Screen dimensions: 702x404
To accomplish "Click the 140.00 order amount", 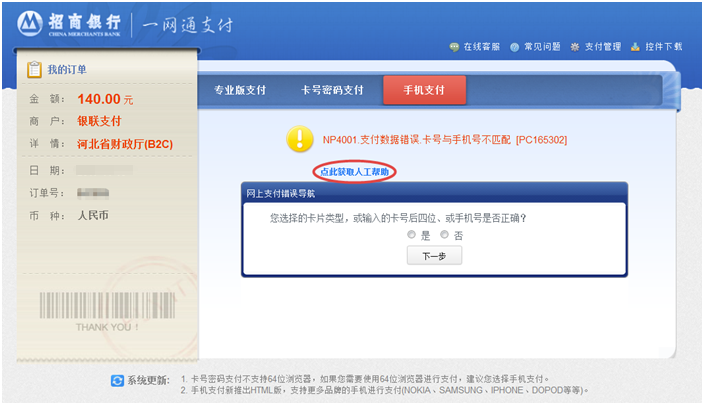I will point(99,99).
